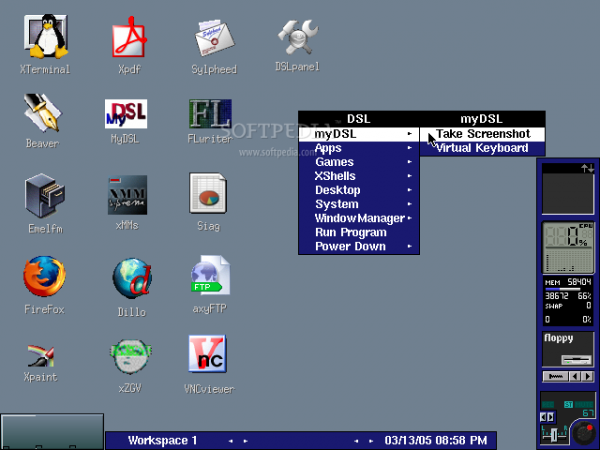This screenshot has width=600, height=450.
Task: Open Sylpheed mail client icon
Action: (210, 40)
